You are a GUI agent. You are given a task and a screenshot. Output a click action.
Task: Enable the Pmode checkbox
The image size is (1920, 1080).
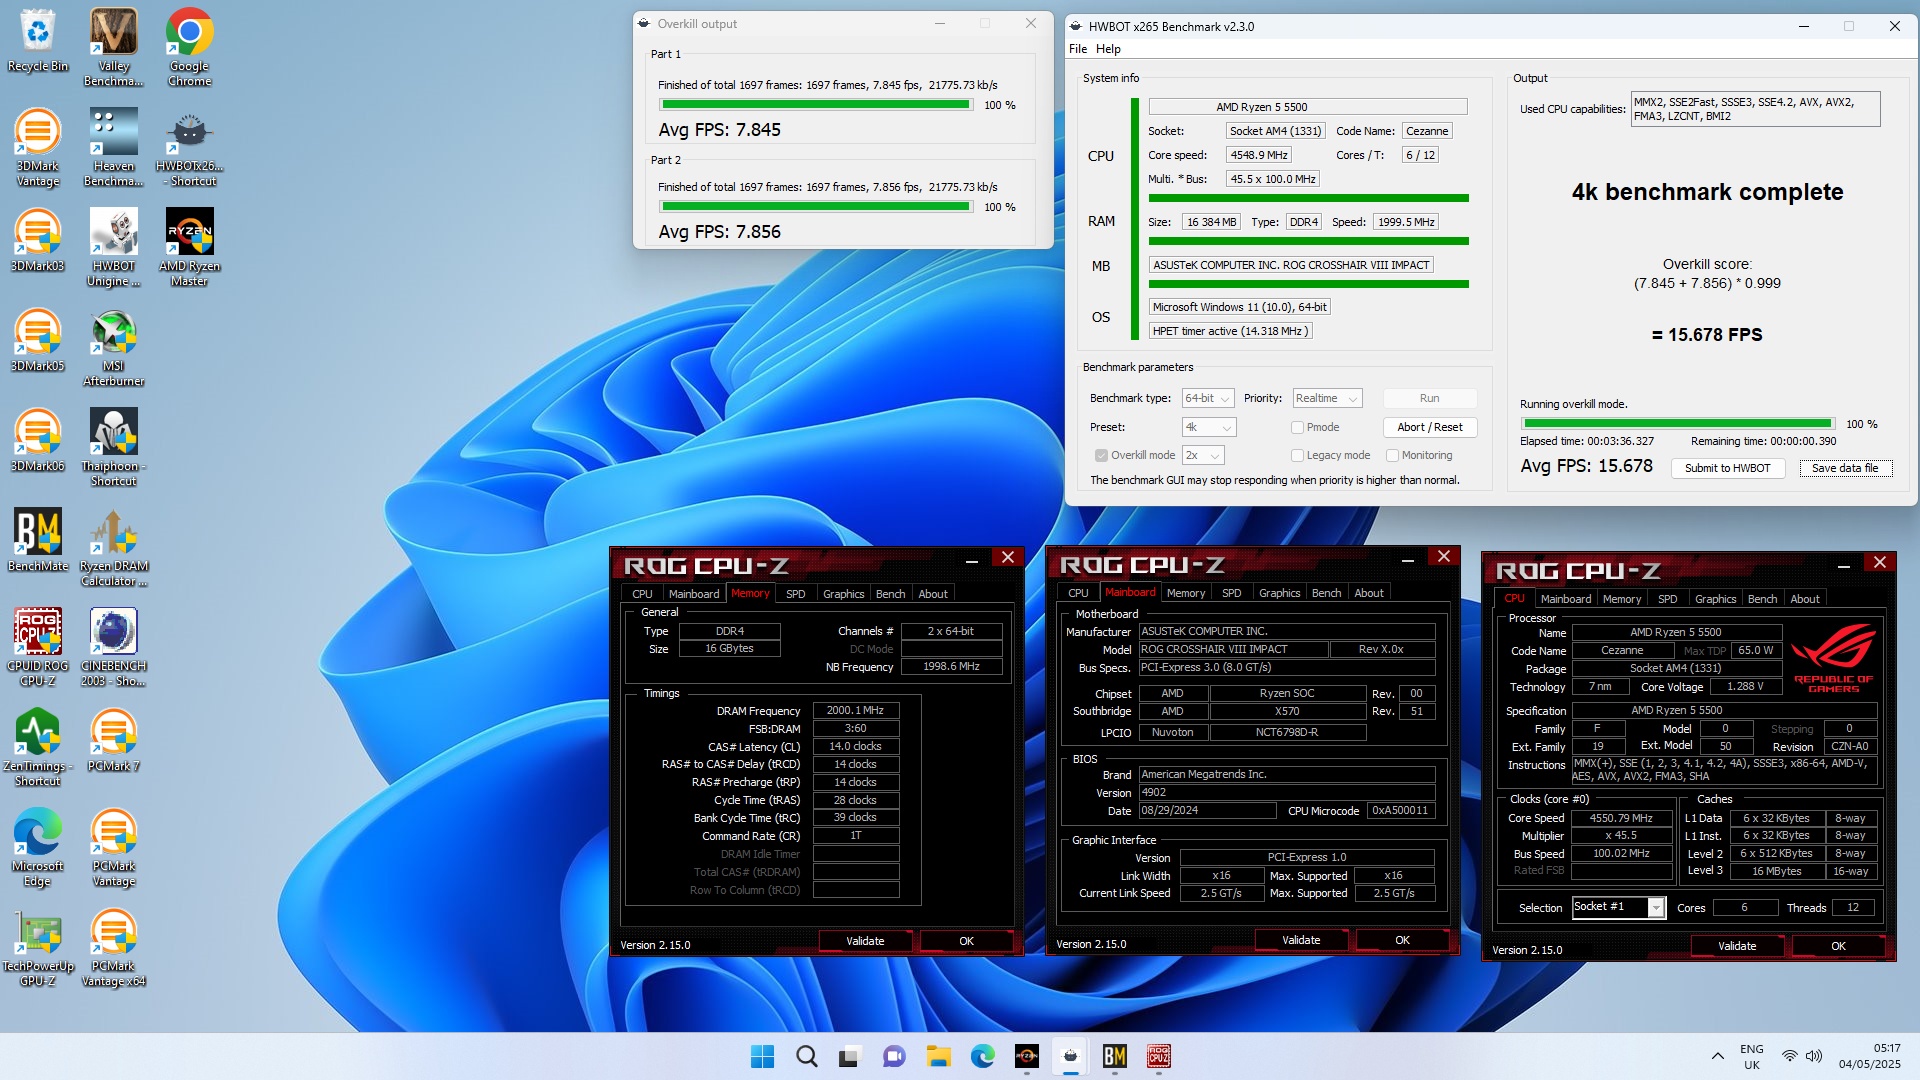point(1297,427)
